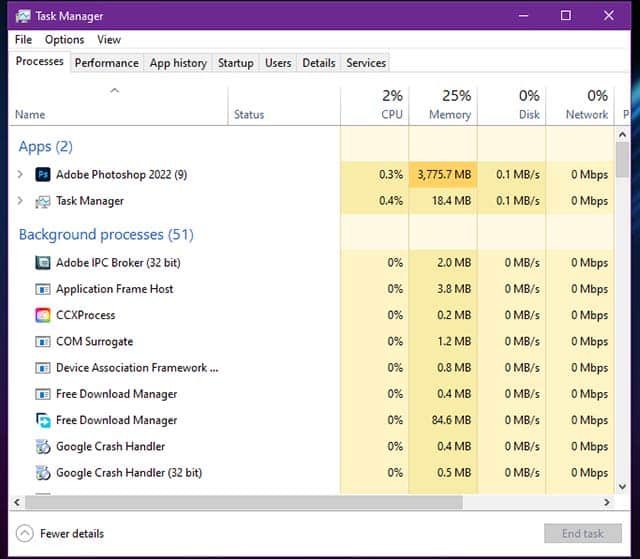This screenshot has height=559, width=640.
Task: Click the horizontal scrollbar thumb
Action: coord(244,502)
